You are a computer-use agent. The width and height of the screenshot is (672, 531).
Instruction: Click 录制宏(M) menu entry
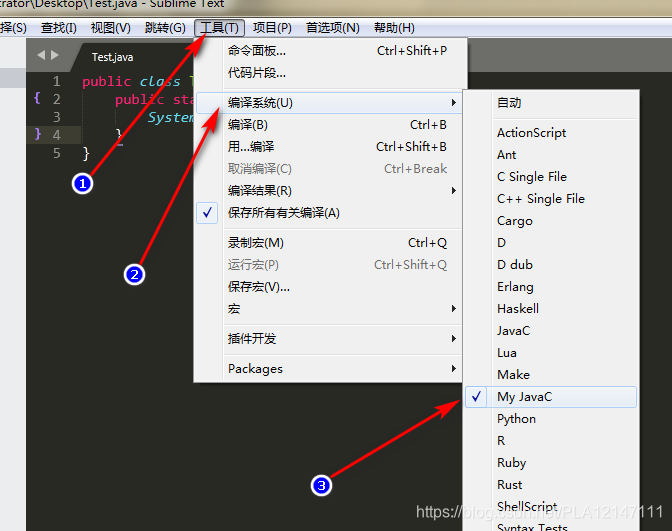click(x=329, y=243)
